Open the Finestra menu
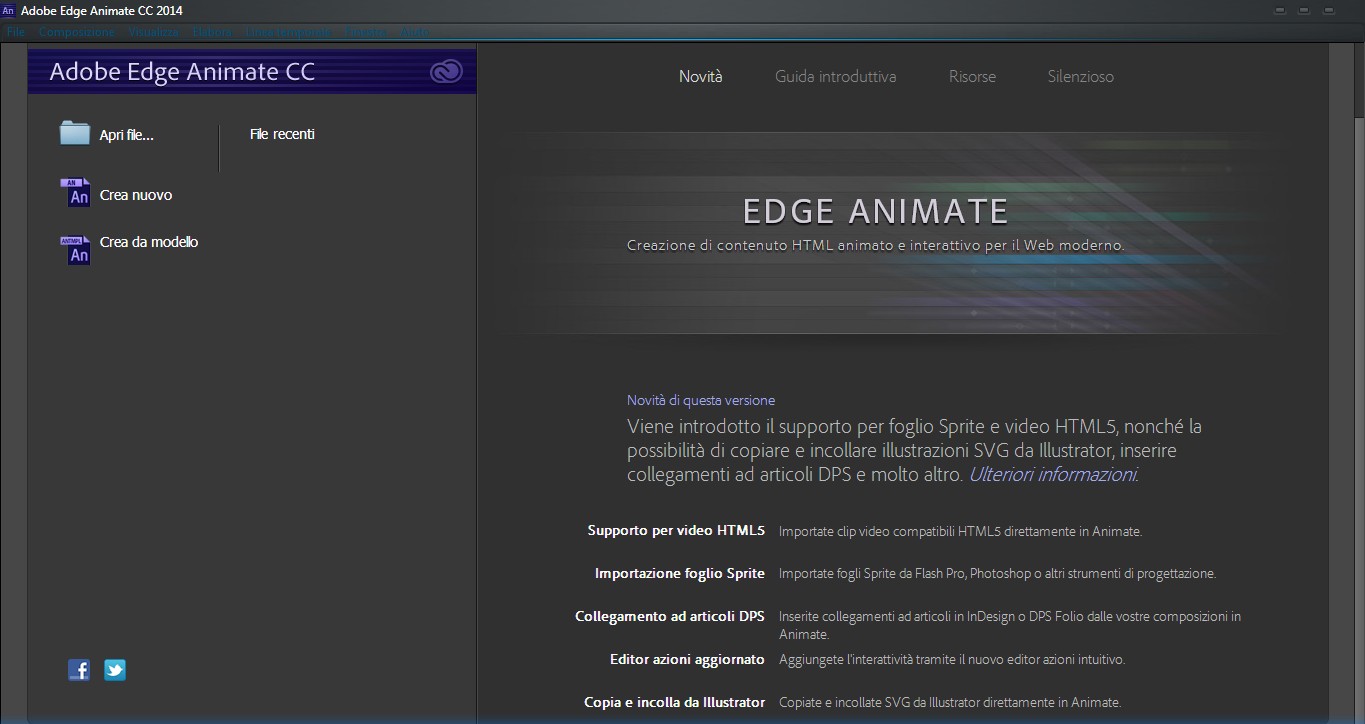The width and height of the screenshot is (1365, 724). click(366, 32)
